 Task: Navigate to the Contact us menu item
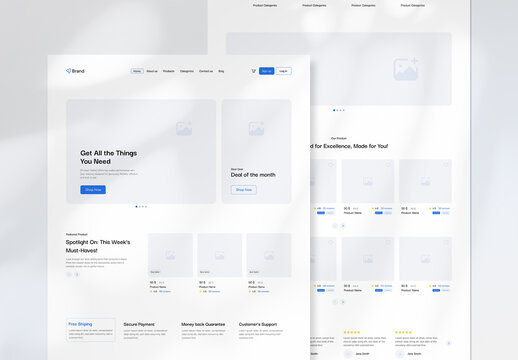point(206,71)
